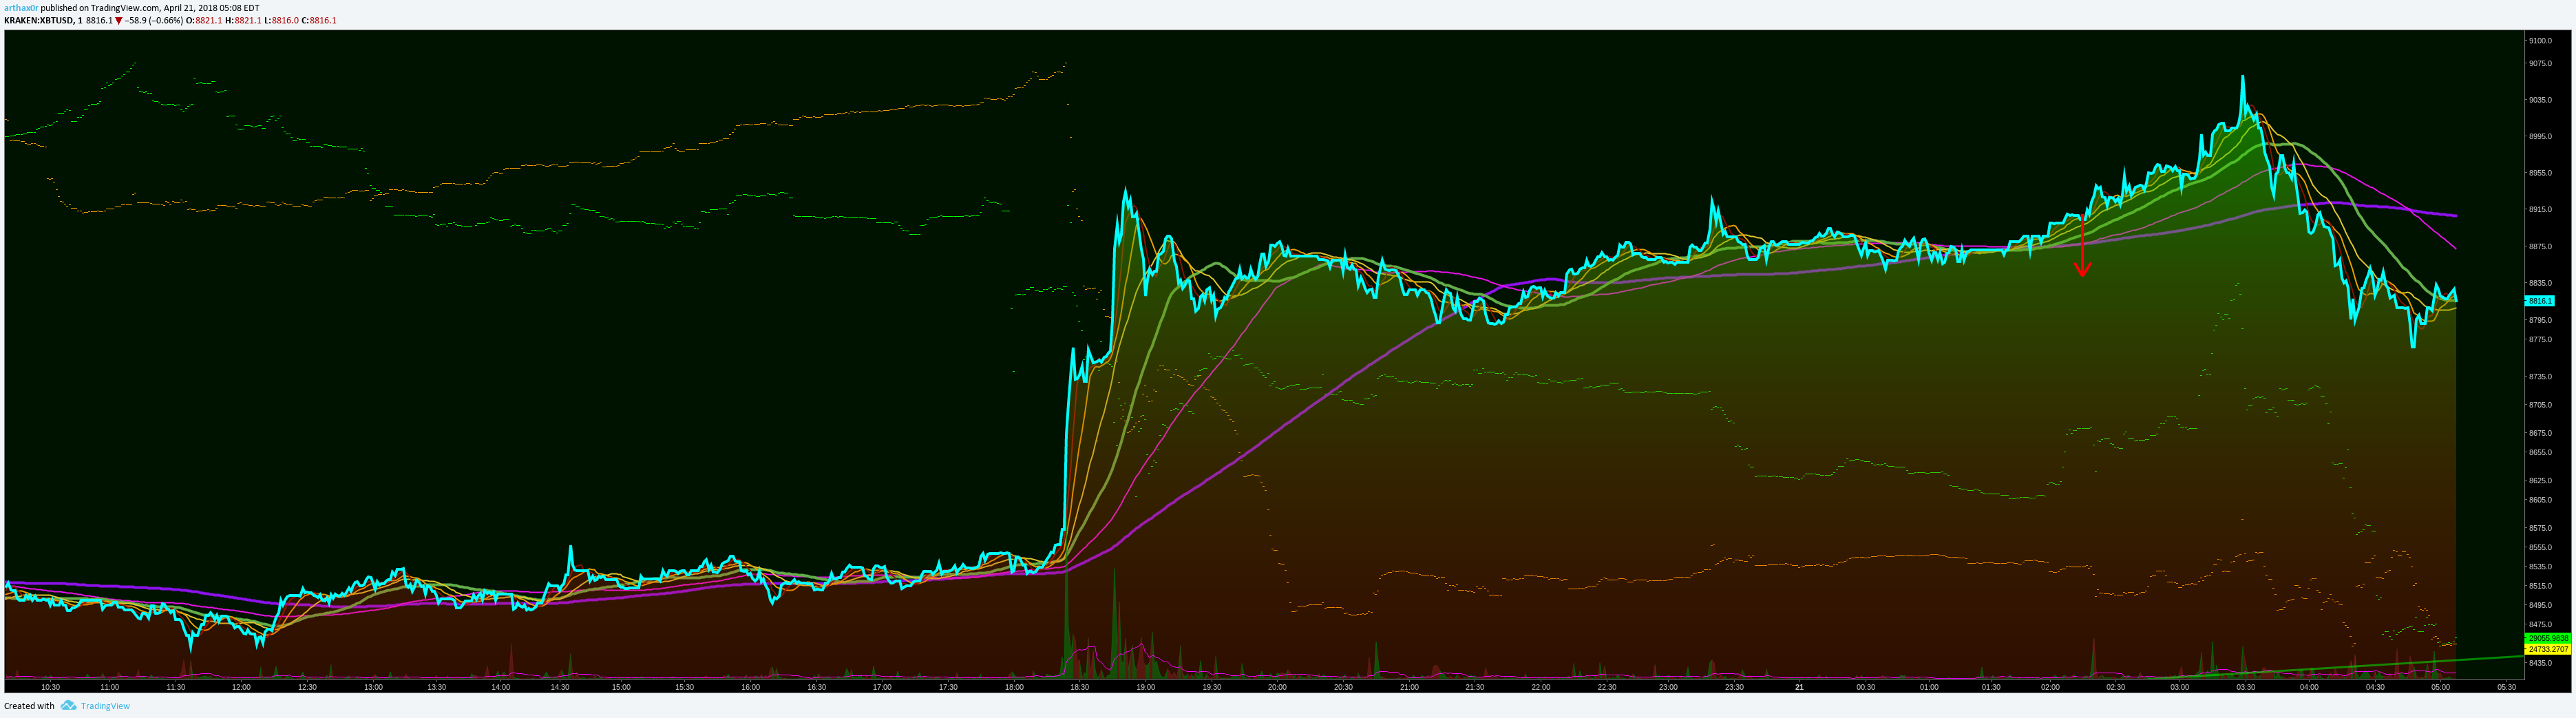Click the 9035.0 price axis label
This screenshot has height=718, width=2576.
(2540, 100)
